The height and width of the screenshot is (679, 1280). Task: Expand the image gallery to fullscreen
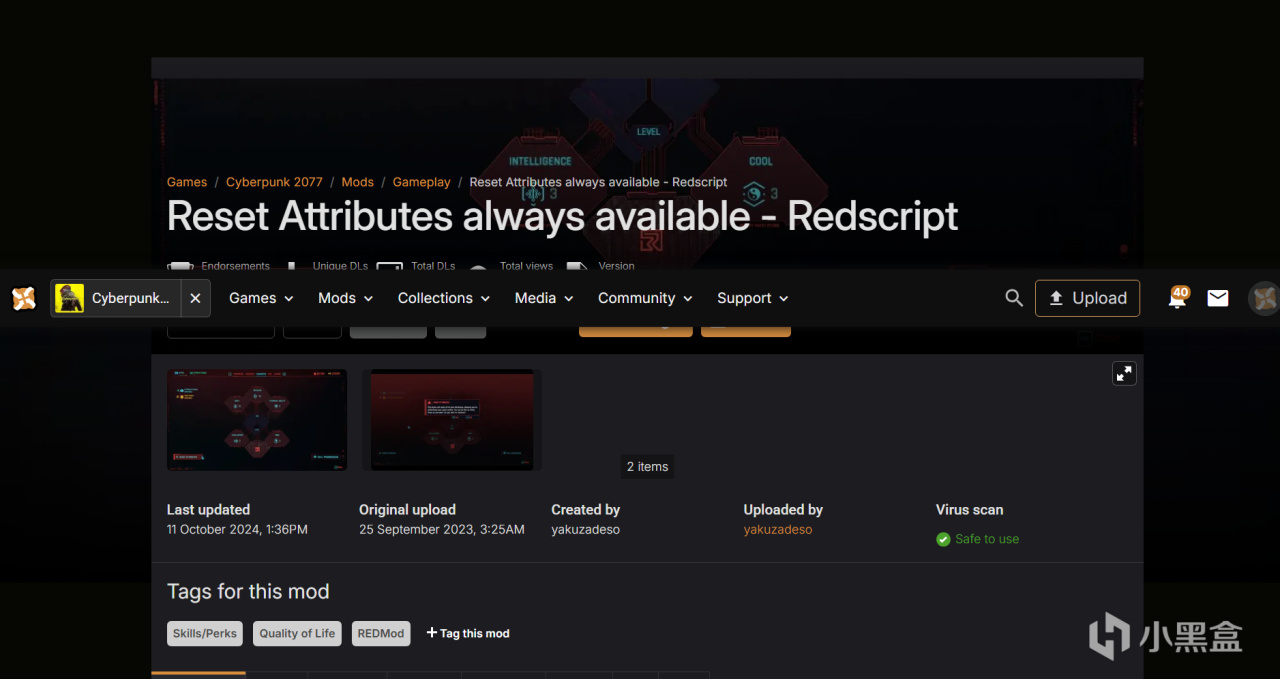pyautogui.click(x=1124, y=373)
